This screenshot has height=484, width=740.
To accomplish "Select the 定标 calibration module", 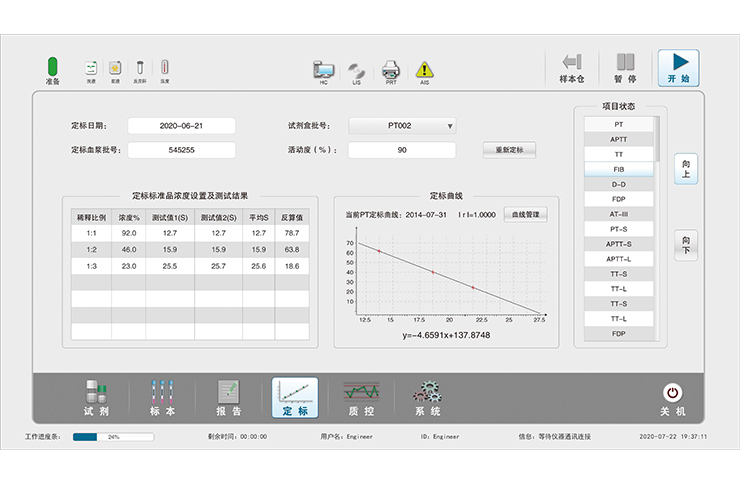I will [x=295, y=398].
